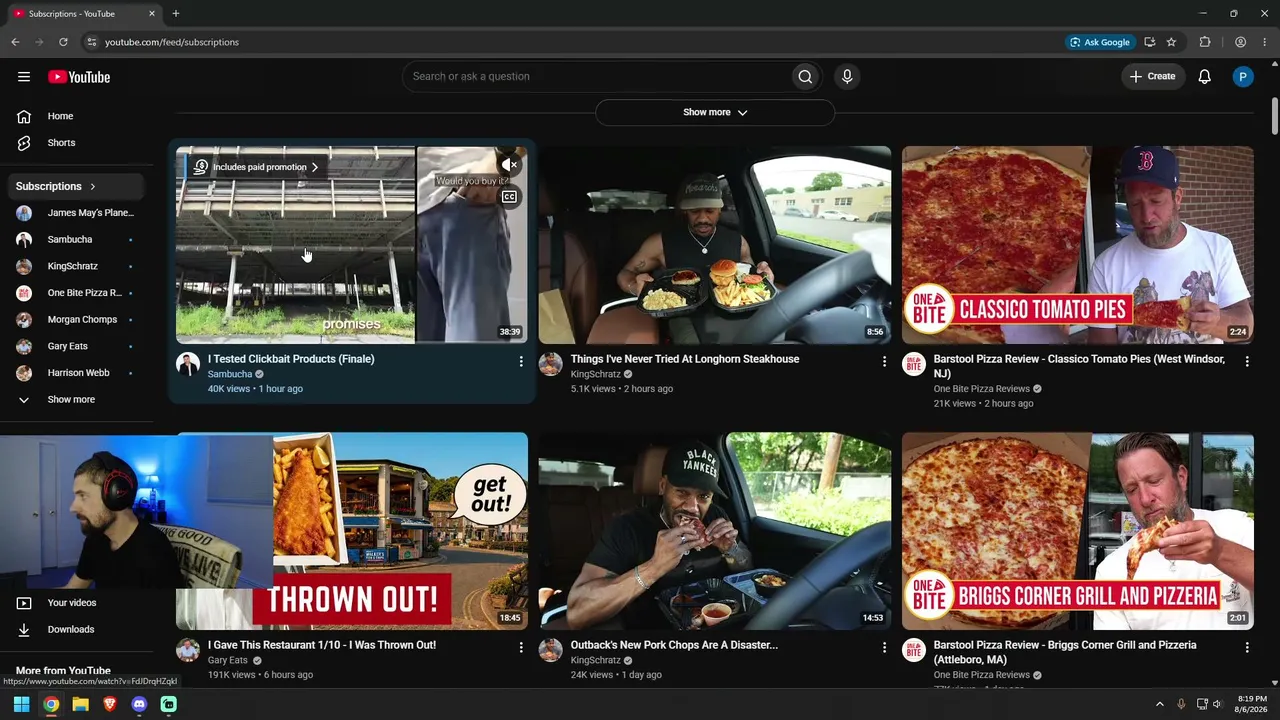Click the page vertical scrollbar
The height and width of the screenshot is (720, 1280).
[1274, 116]
